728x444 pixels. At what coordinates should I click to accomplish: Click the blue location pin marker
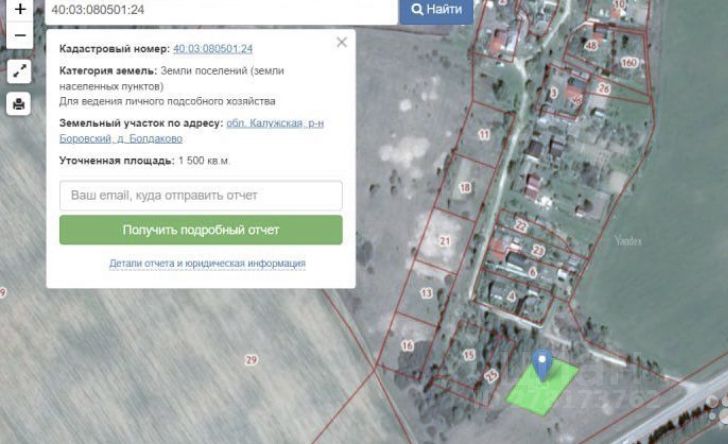[542, 365]
